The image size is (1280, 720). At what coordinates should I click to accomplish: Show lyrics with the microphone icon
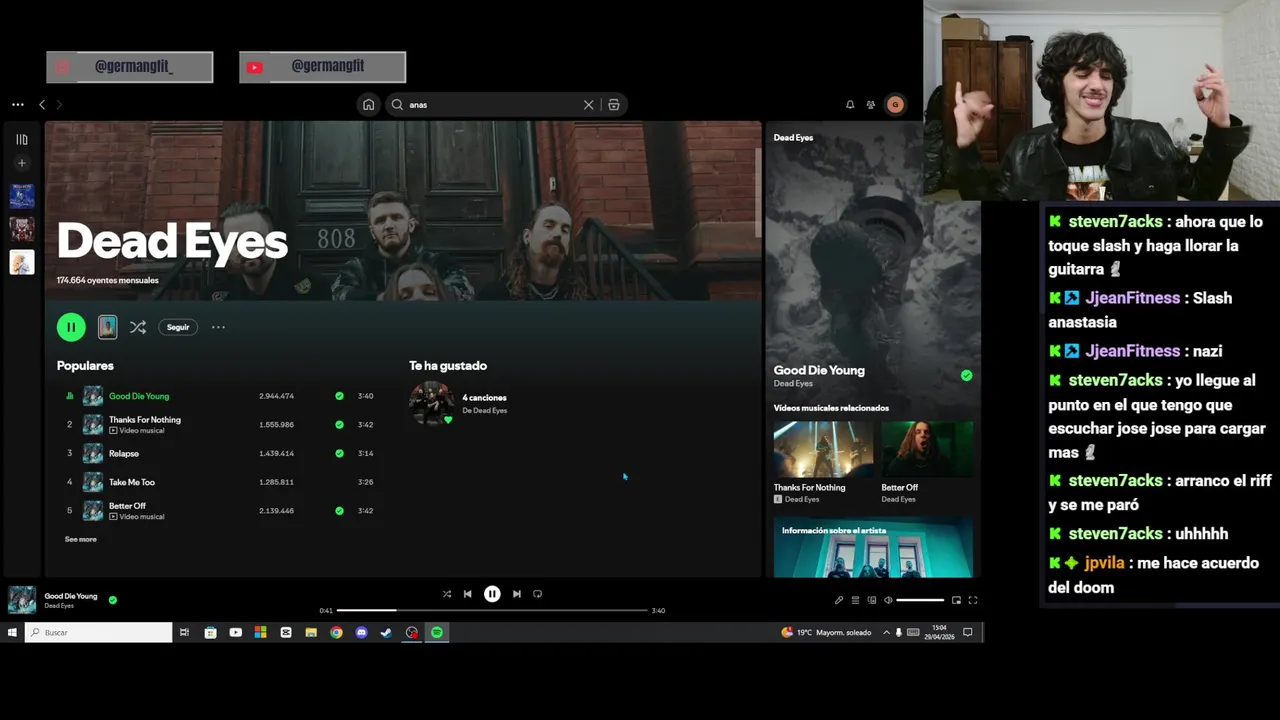[839, 600]
